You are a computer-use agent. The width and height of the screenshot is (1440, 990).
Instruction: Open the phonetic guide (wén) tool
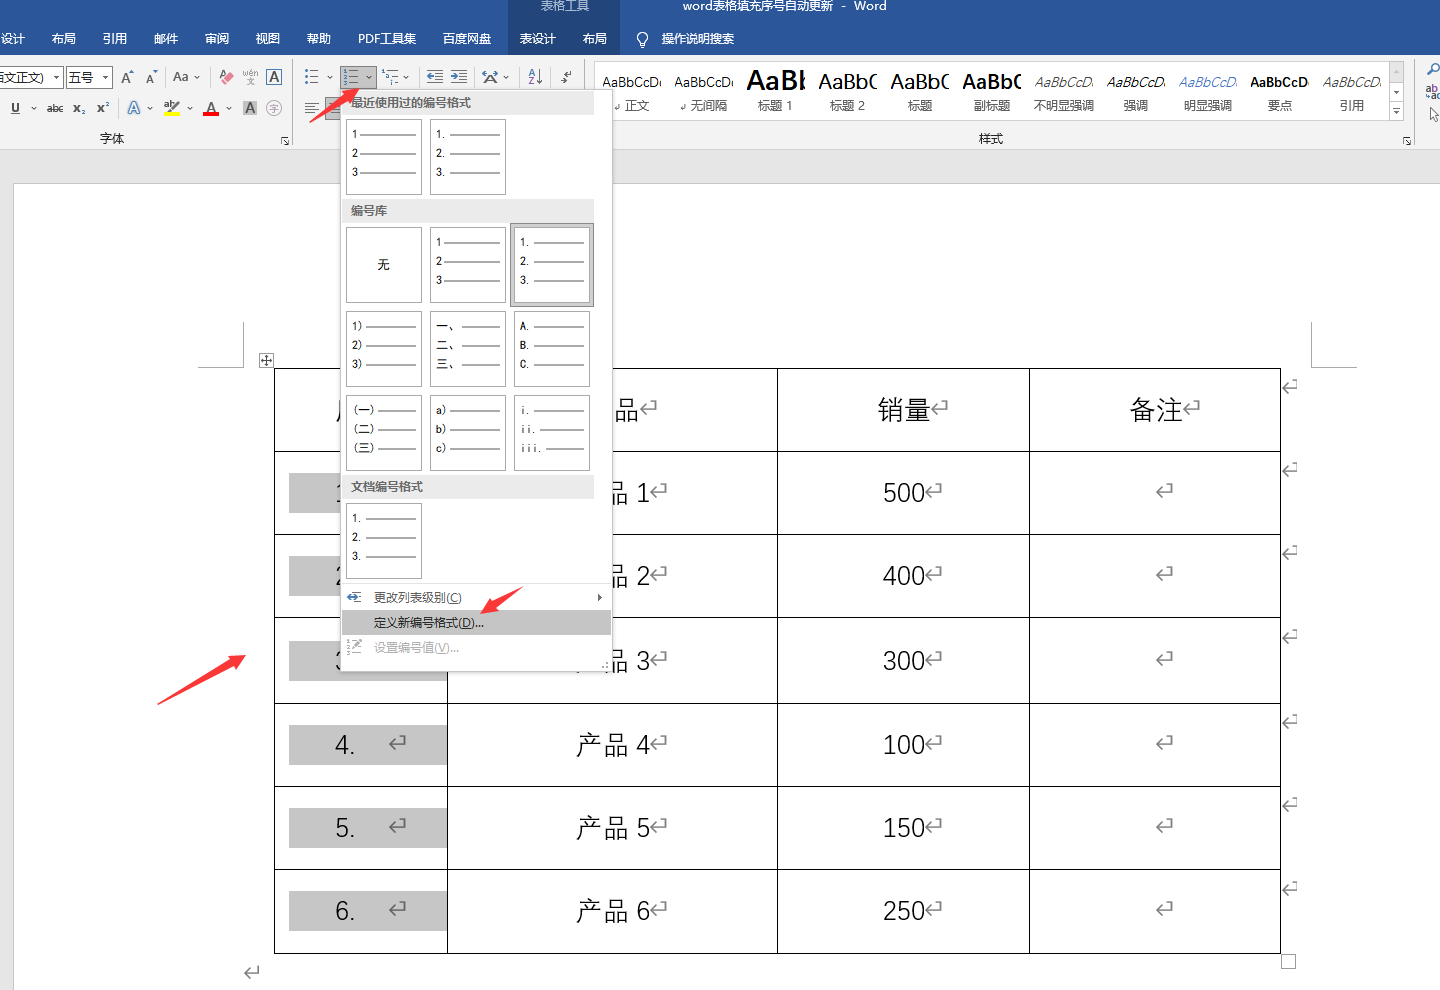pyautogui.click(x=250, y=77)
